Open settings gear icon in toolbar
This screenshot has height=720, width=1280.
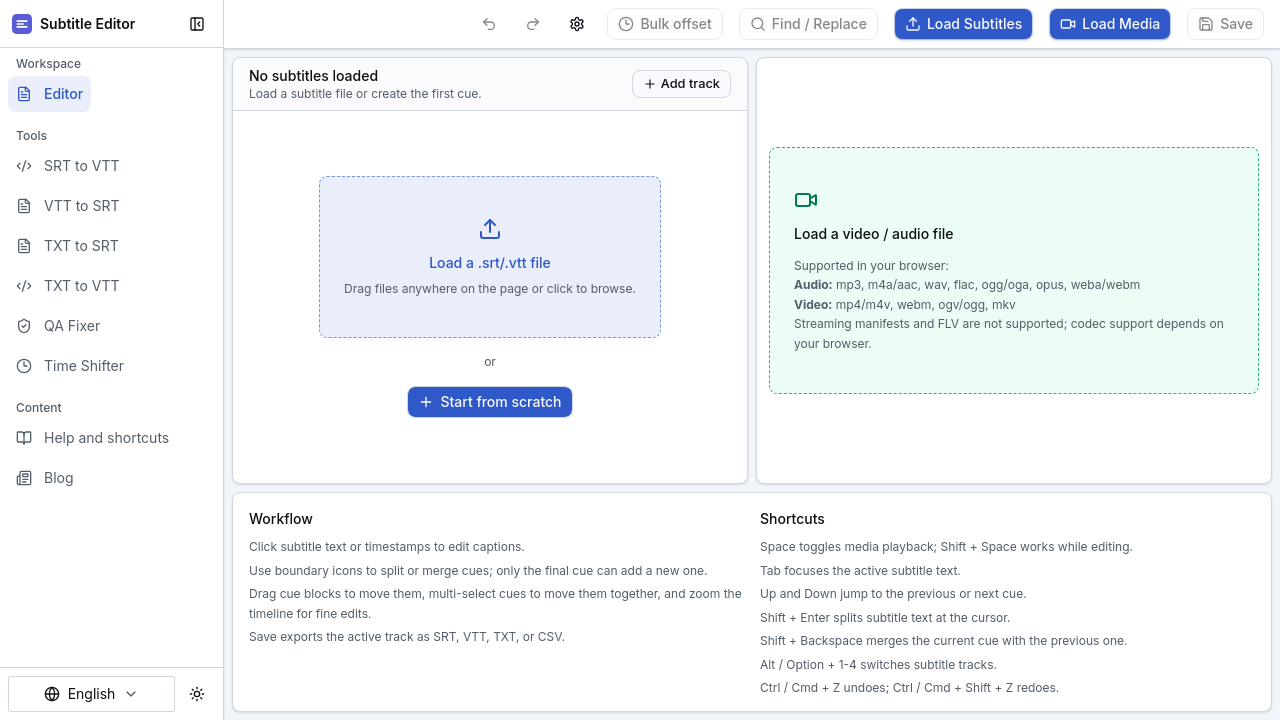coord(577,24)
